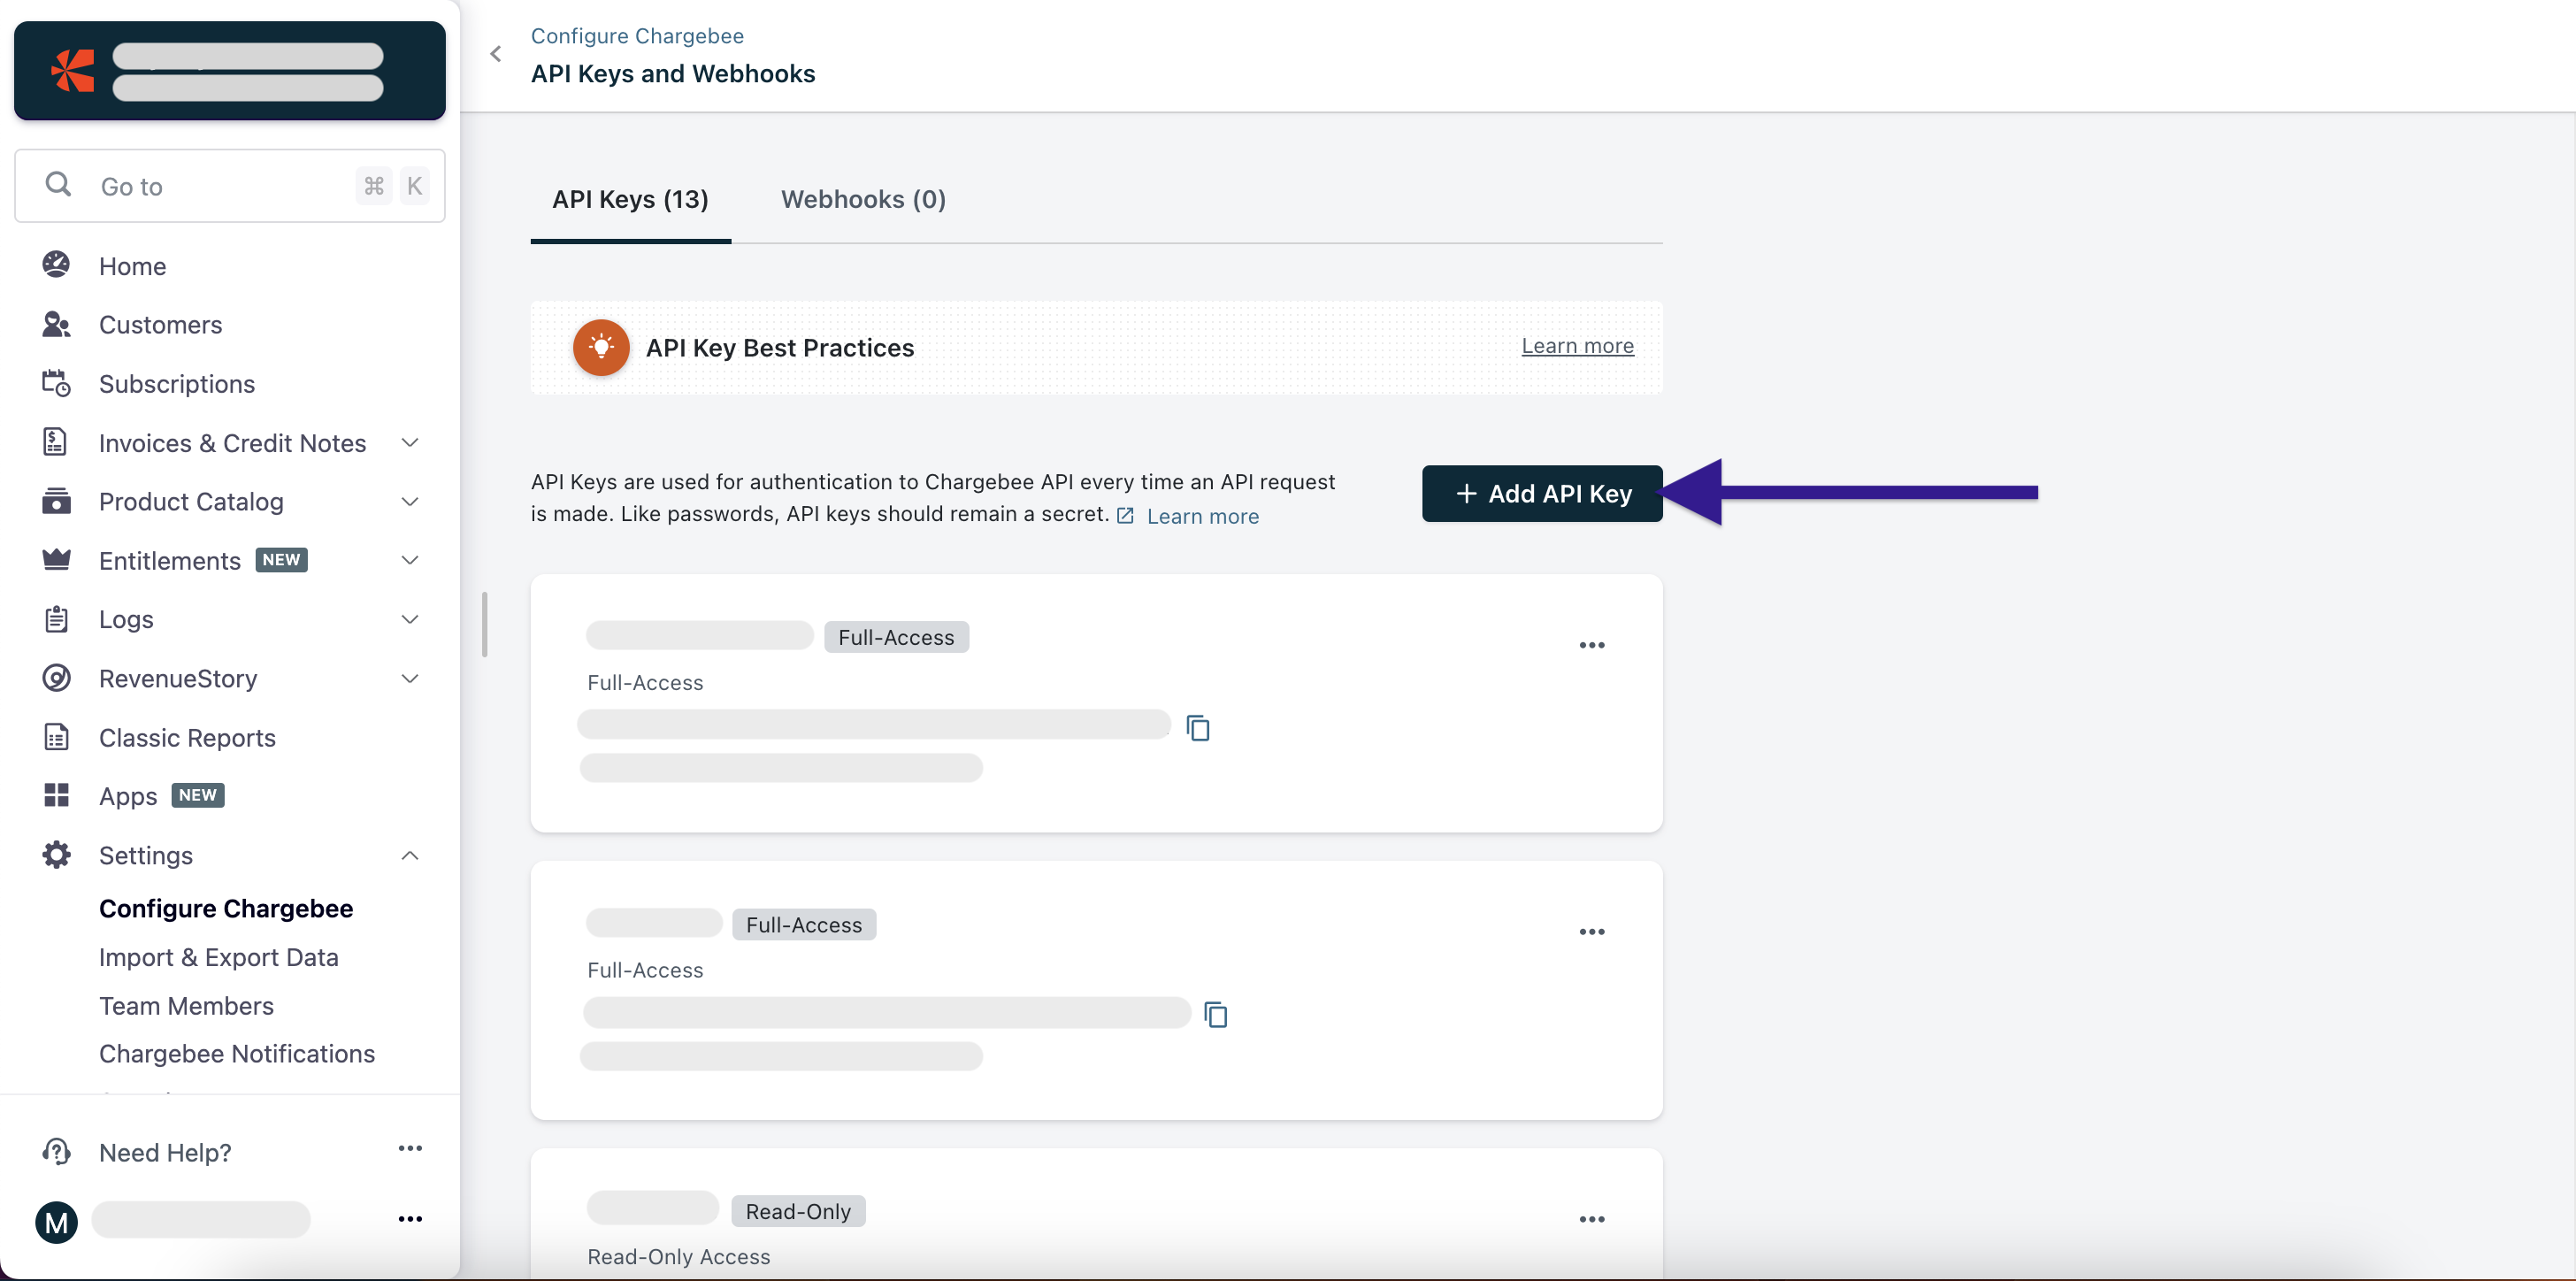The image size is (2576, 1281).
Task: Click the Apps grid icon
Action: pos(56,795)
